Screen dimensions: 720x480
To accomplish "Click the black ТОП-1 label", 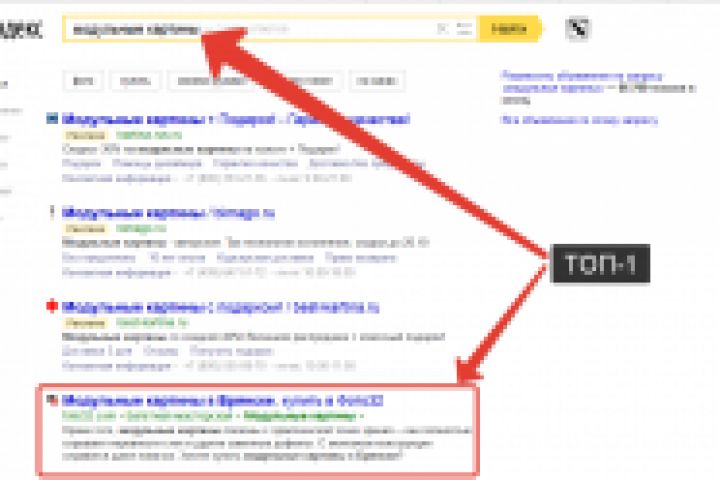I will 600,264.
